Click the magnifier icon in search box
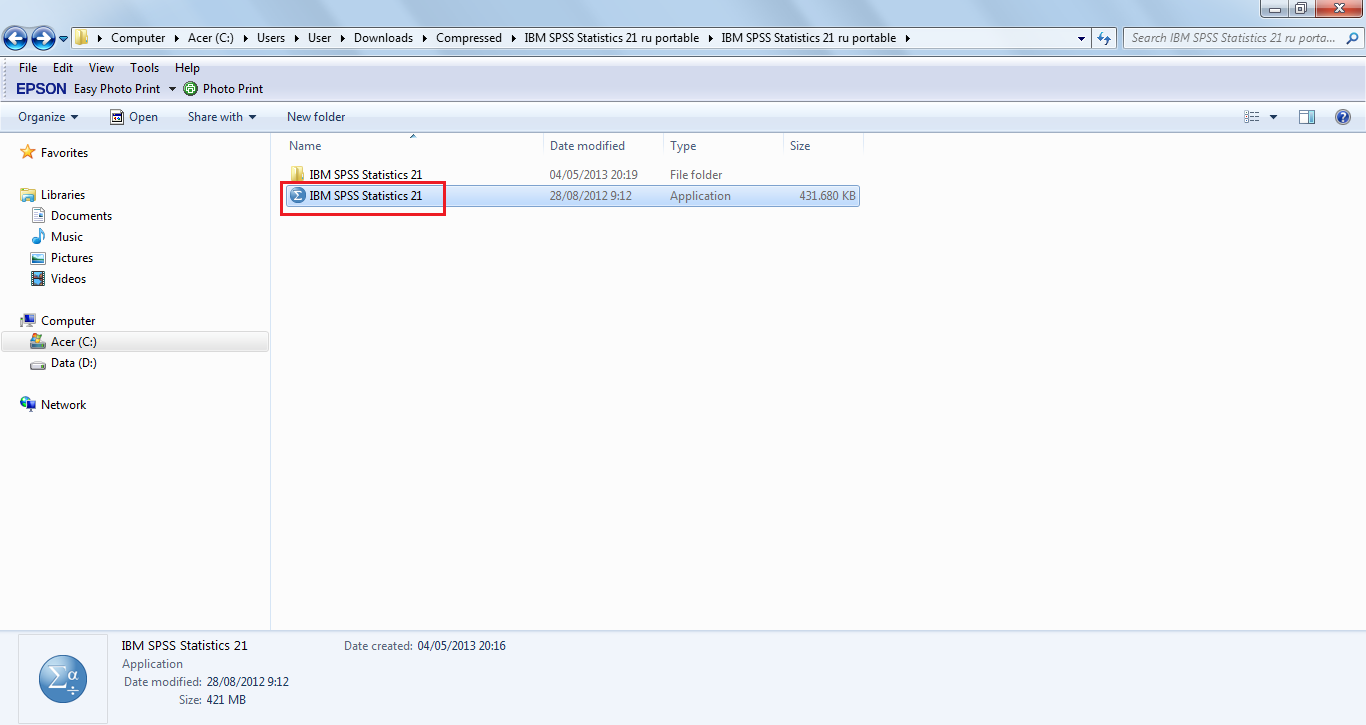Viewport: 1366px width, 725px height. coord(1352,38)
